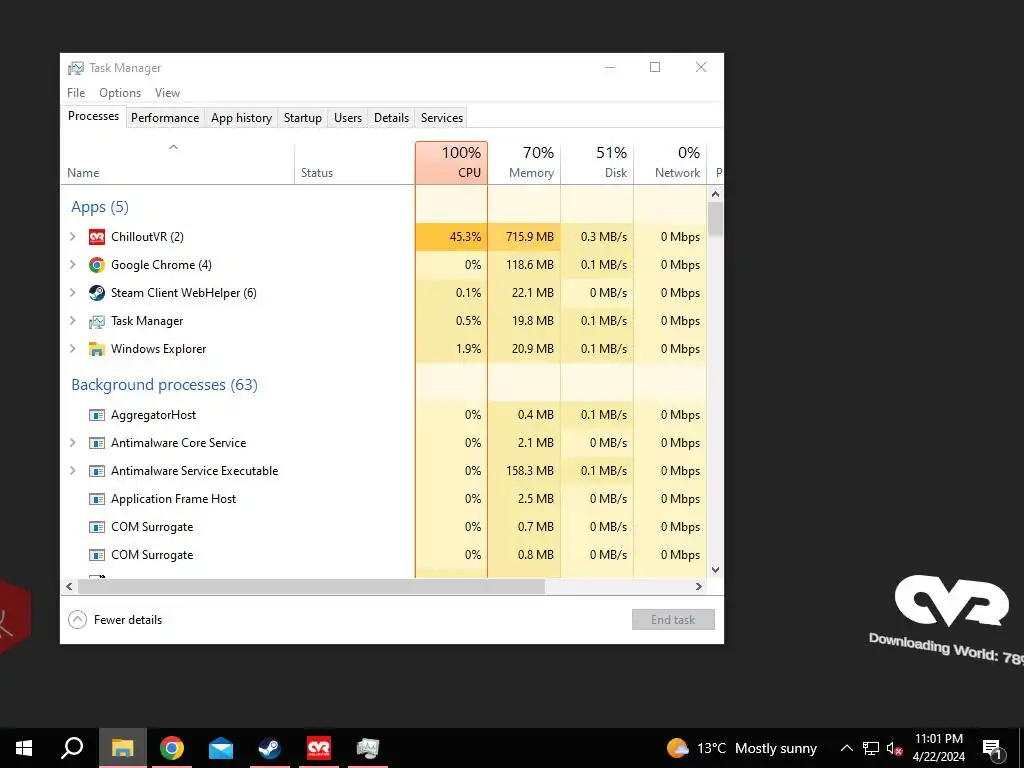Click the vertical scrollbar up arrow
This screenshot has height=768, width=1024.
pyautogui.click(x=715, y=194)
